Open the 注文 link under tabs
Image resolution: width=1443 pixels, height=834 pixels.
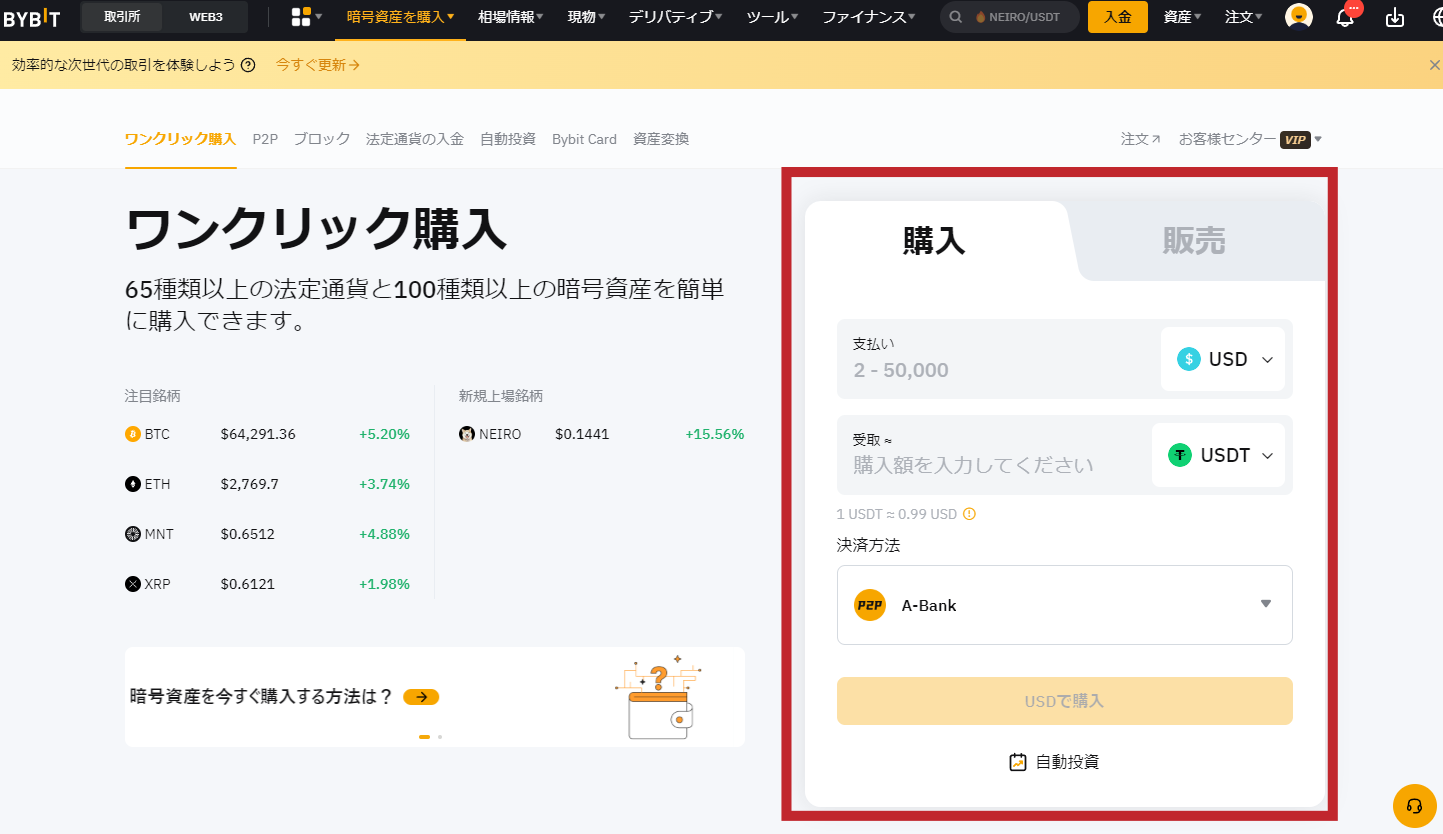click(1141, 140)
